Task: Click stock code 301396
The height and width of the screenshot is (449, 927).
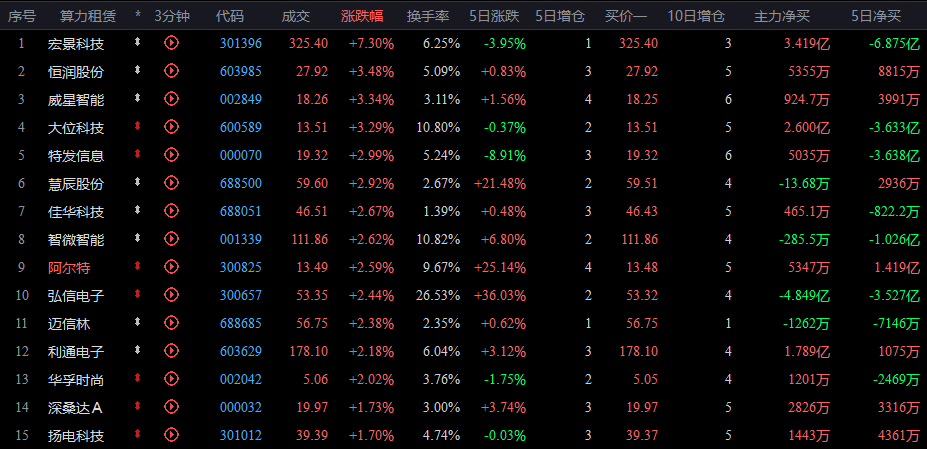Action: pyautogui.click(x=241, y=43)
